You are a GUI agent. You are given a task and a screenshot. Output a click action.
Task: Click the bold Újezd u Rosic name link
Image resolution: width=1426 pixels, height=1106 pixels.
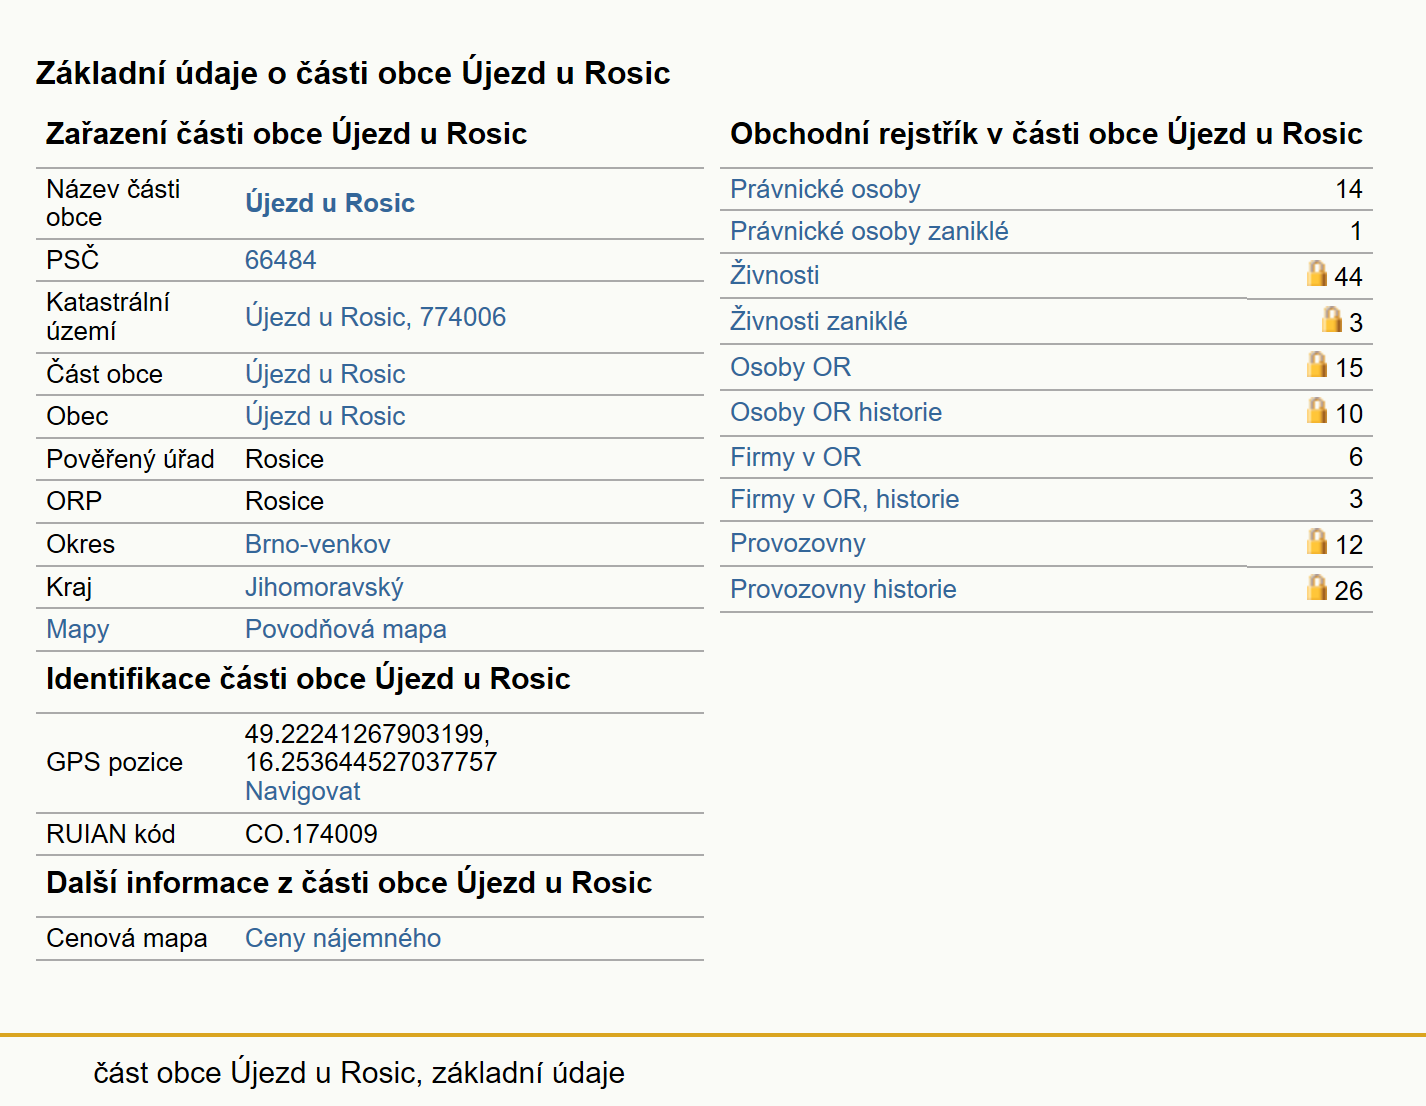(329, 203)
